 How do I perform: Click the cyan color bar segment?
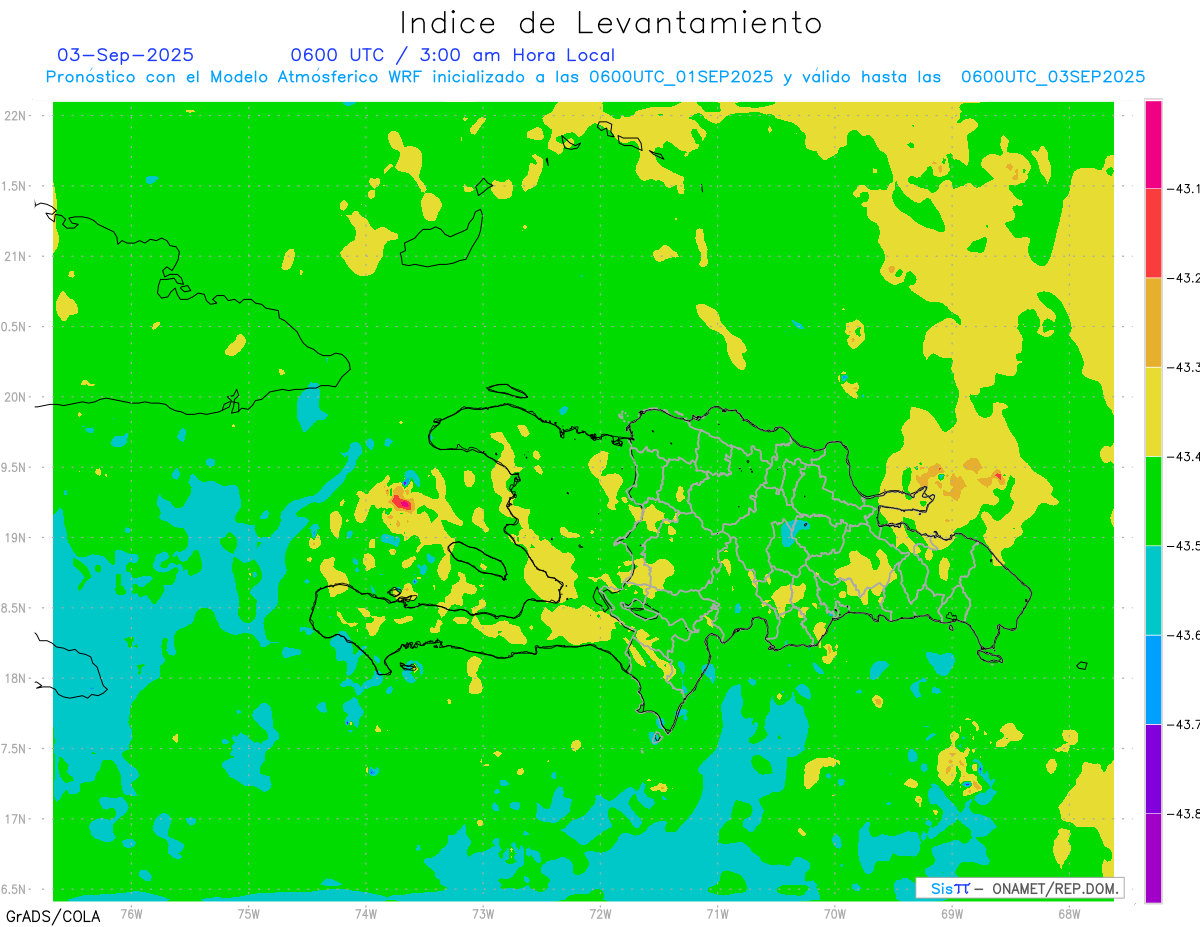point(1153,590)
